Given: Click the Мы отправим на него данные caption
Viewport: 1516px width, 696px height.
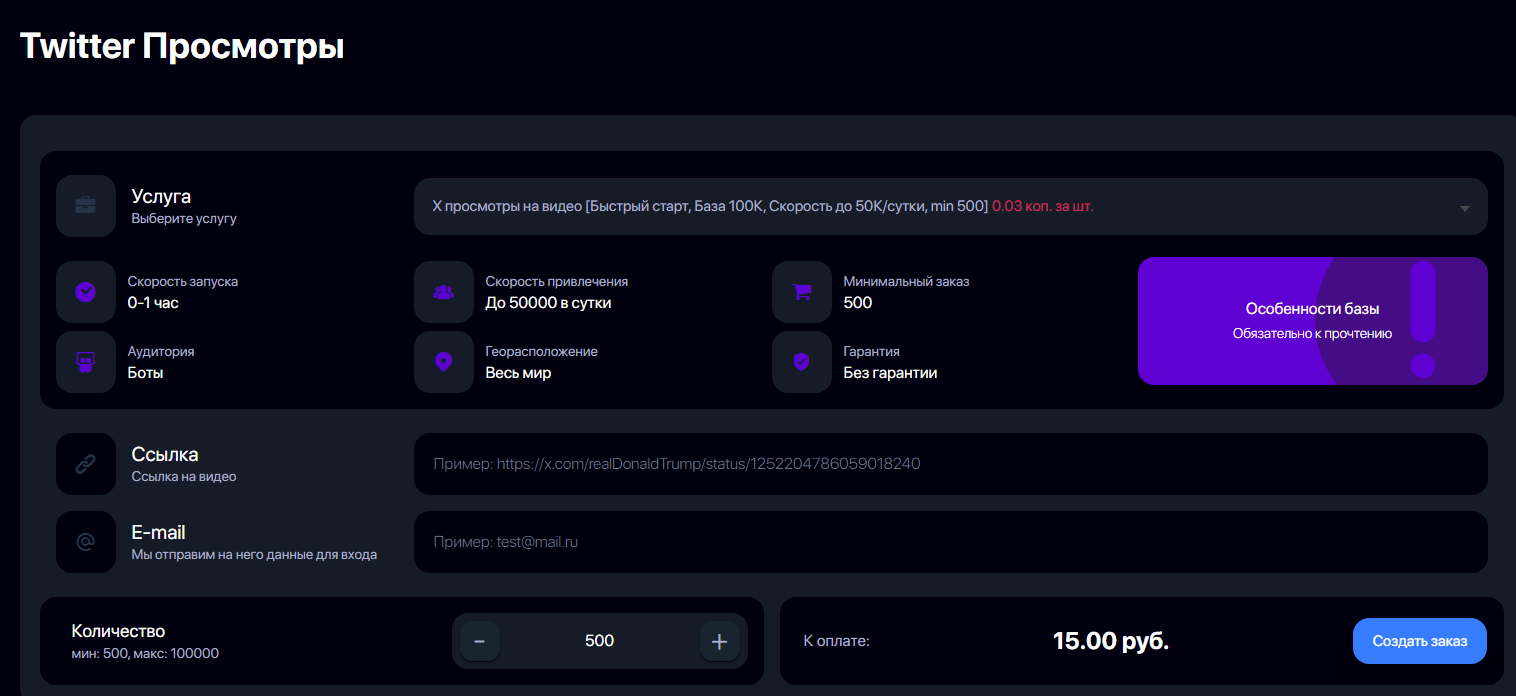Looking at the screenshot, I should 254,554.
